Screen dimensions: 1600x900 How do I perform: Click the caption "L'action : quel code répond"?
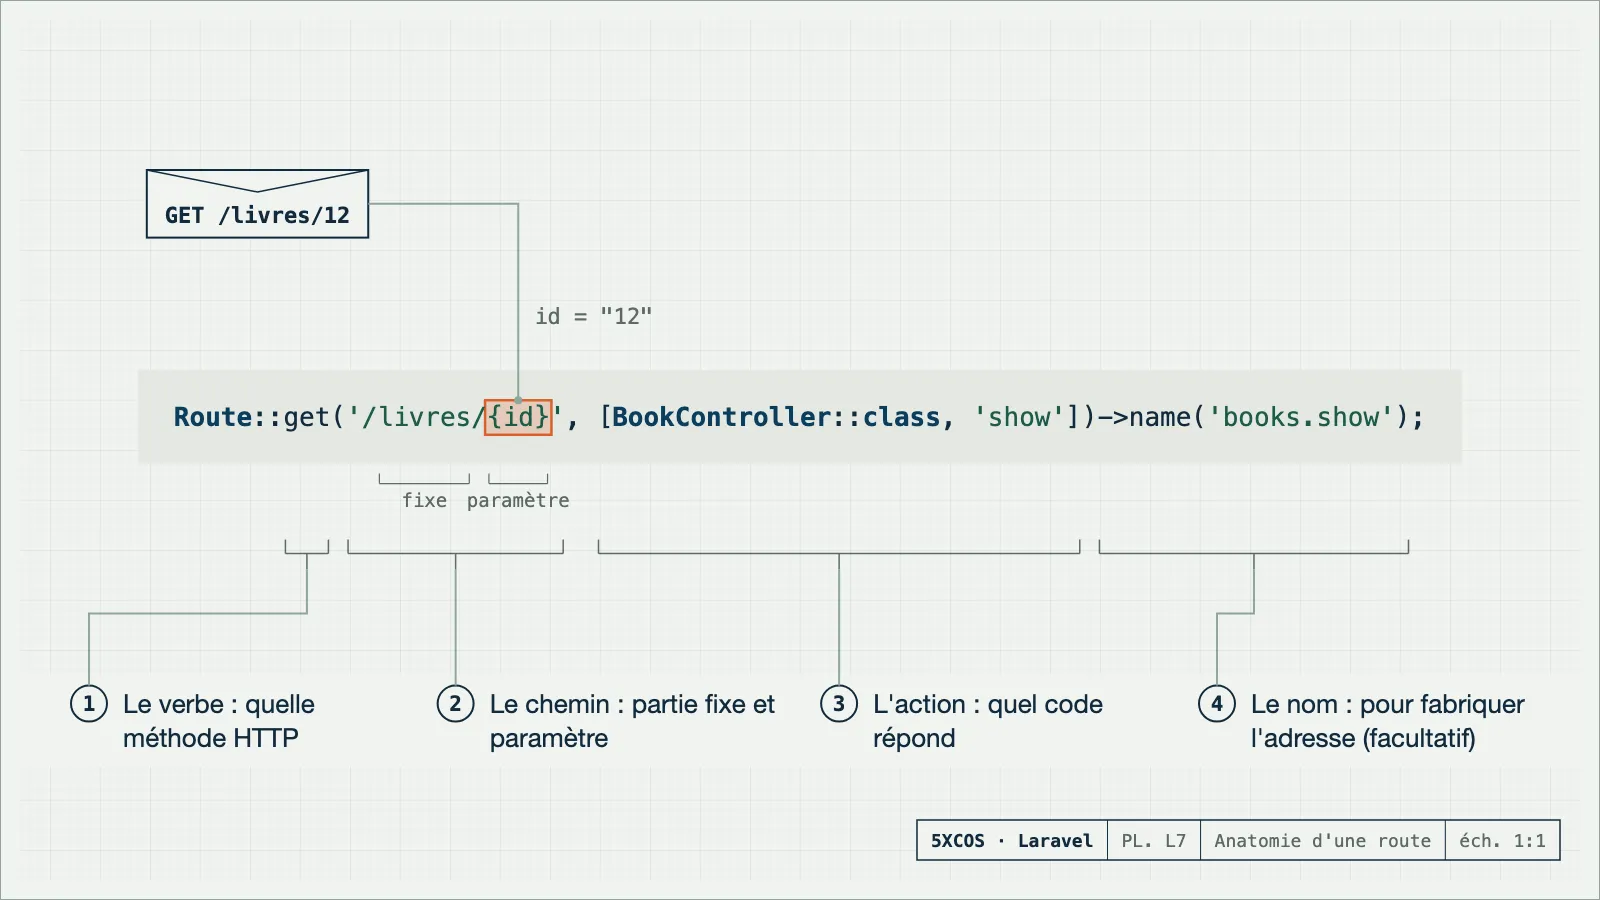pos(988,721)
